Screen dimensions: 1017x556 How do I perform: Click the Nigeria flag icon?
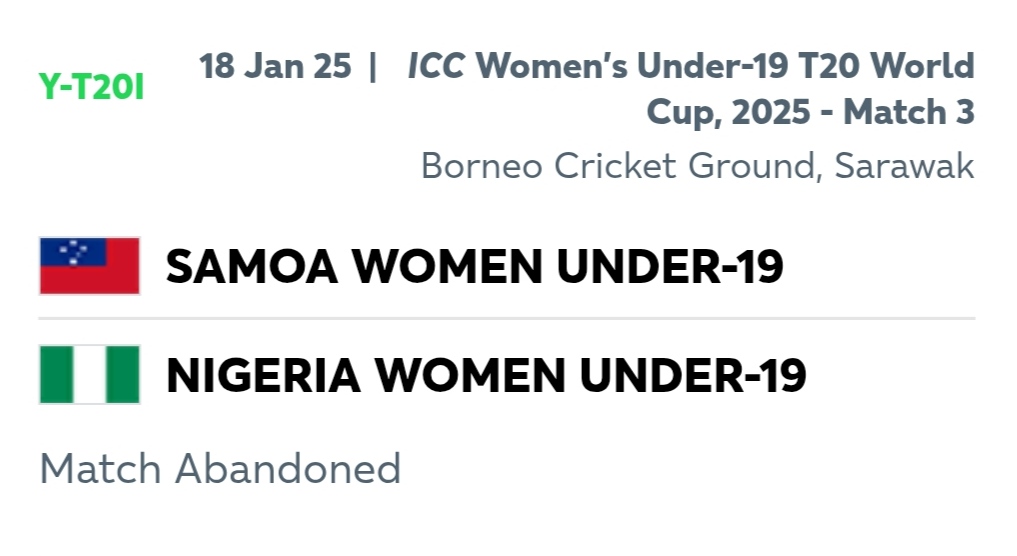pos(90,374)
